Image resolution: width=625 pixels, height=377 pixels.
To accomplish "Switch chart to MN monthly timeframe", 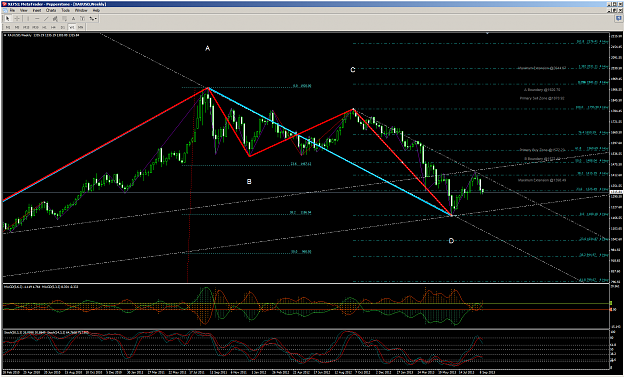I will 81,27.
